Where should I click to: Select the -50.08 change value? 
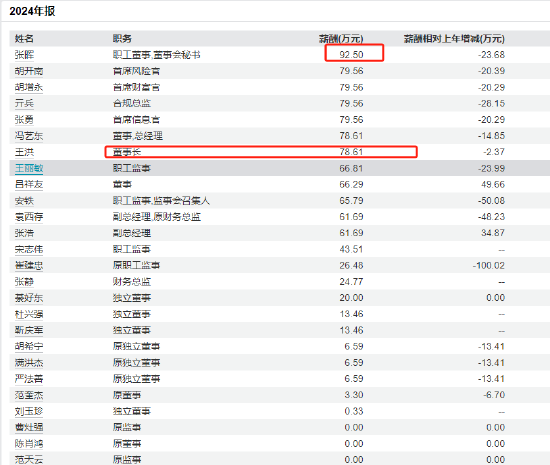pyautogui.click(x=491, y=201)
